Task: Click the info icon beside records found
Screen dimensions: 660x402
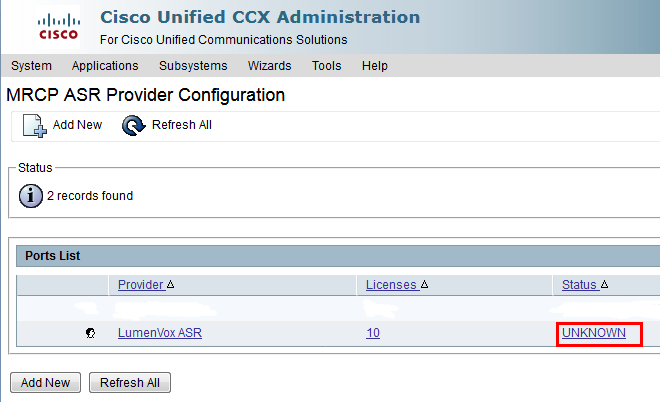Action: (x=31, y=196)
